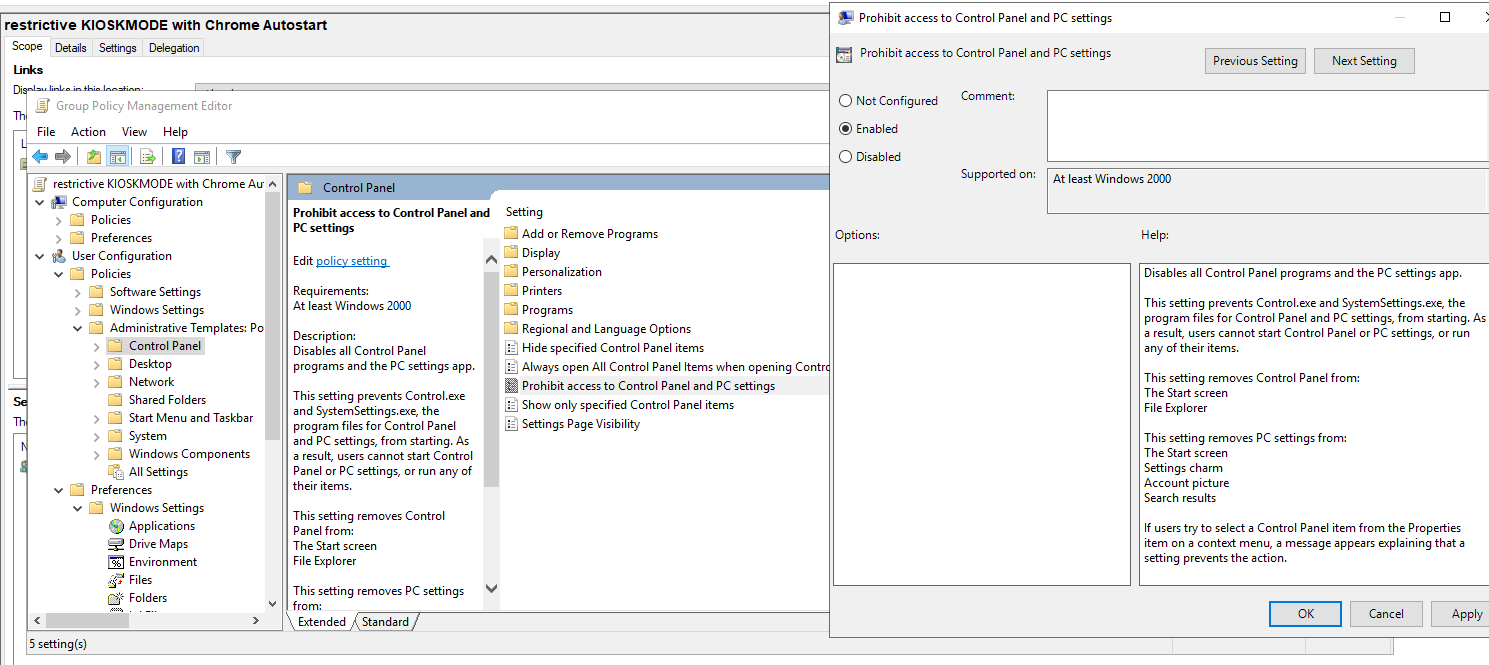
Task: Switch to the Standard tab
Action: [x=385, y=622]
